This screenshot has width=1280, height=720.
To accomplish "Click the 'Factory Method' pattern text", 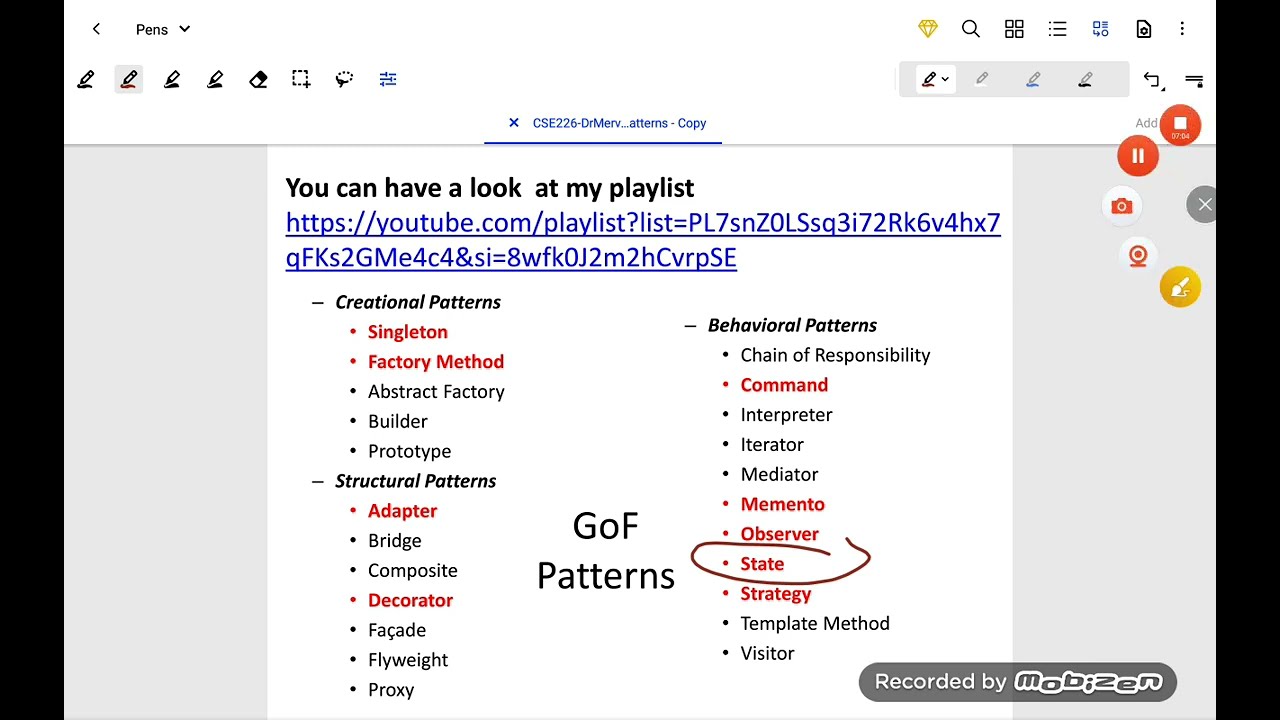I will click(435, 362).
